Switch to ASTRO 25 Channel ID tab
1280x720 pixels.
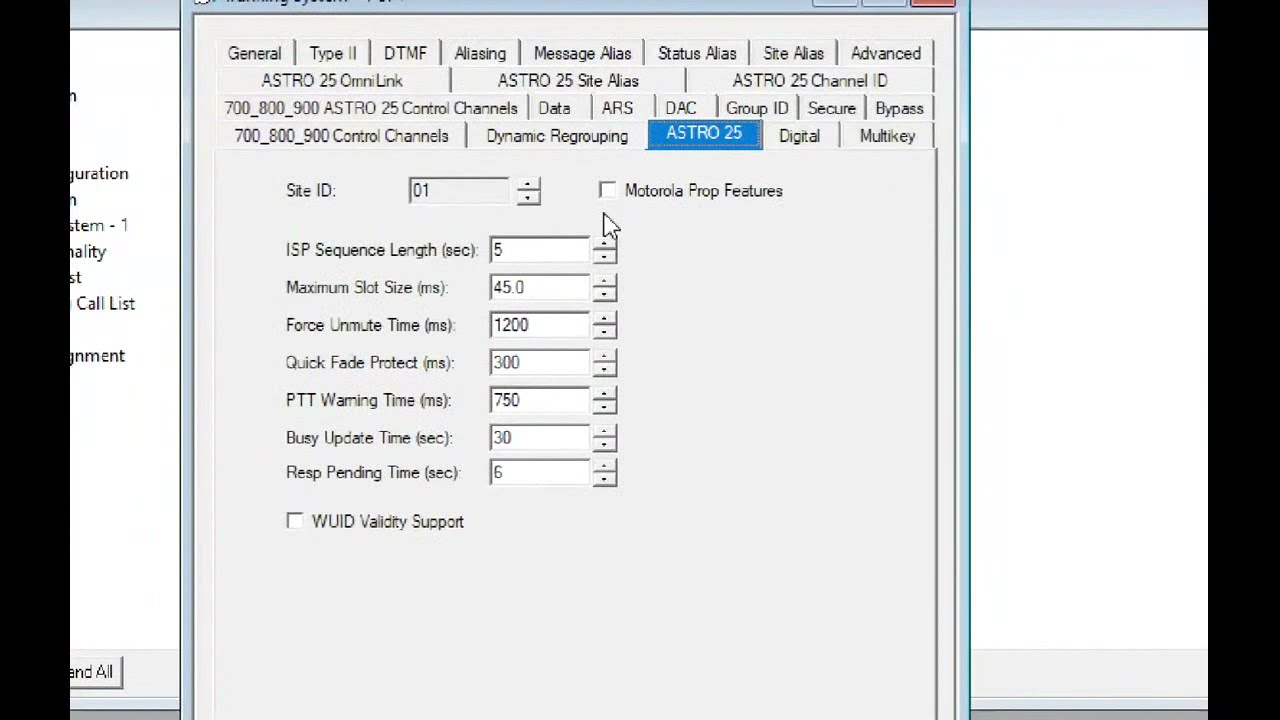[x=810, y=80]
